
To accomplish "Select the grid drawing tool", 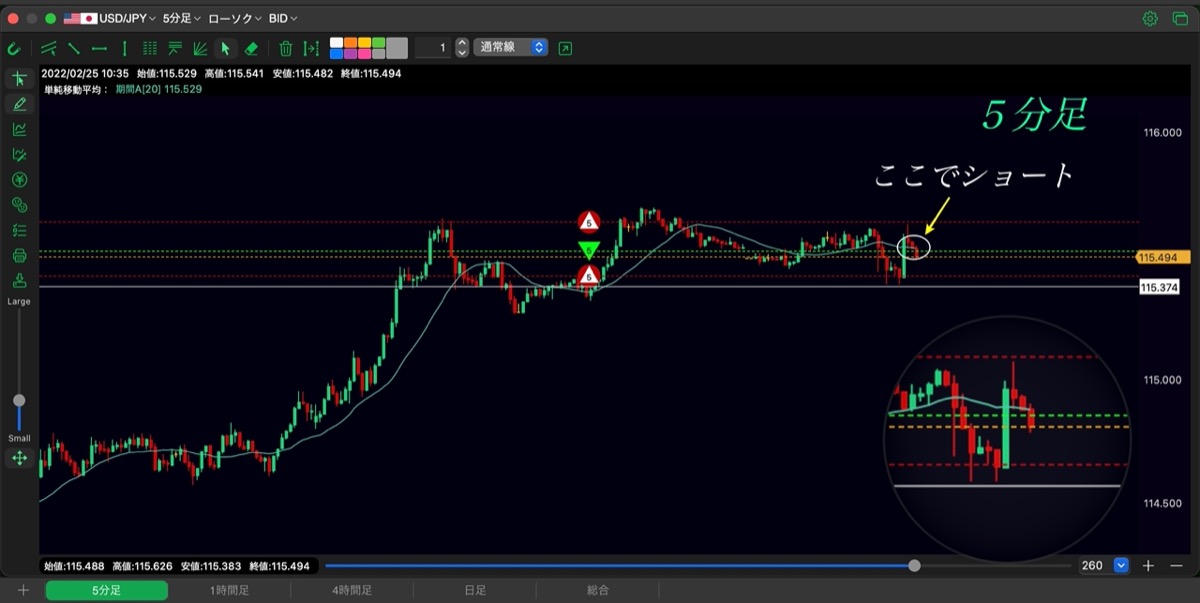I will (150, 48).
